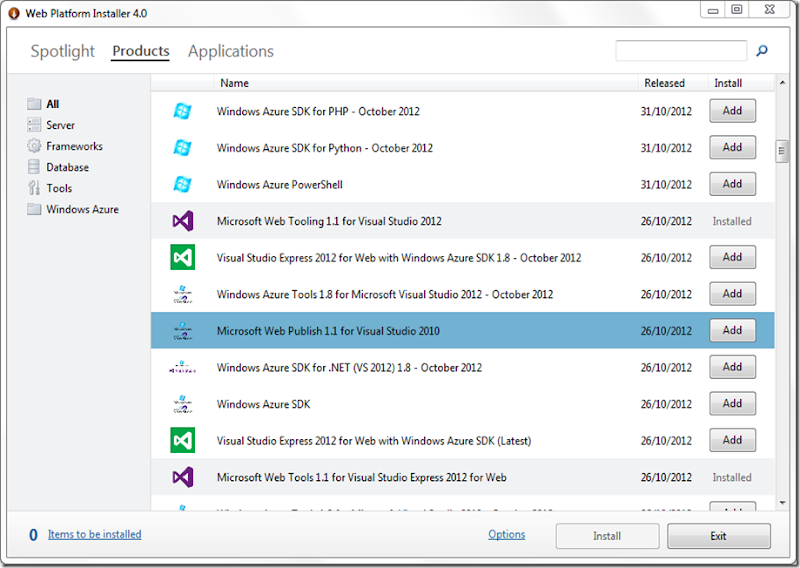Click icon for Windows Azure Tools 1.8
The width and height of the screenshot is (800, 568).
pos(183,294)
